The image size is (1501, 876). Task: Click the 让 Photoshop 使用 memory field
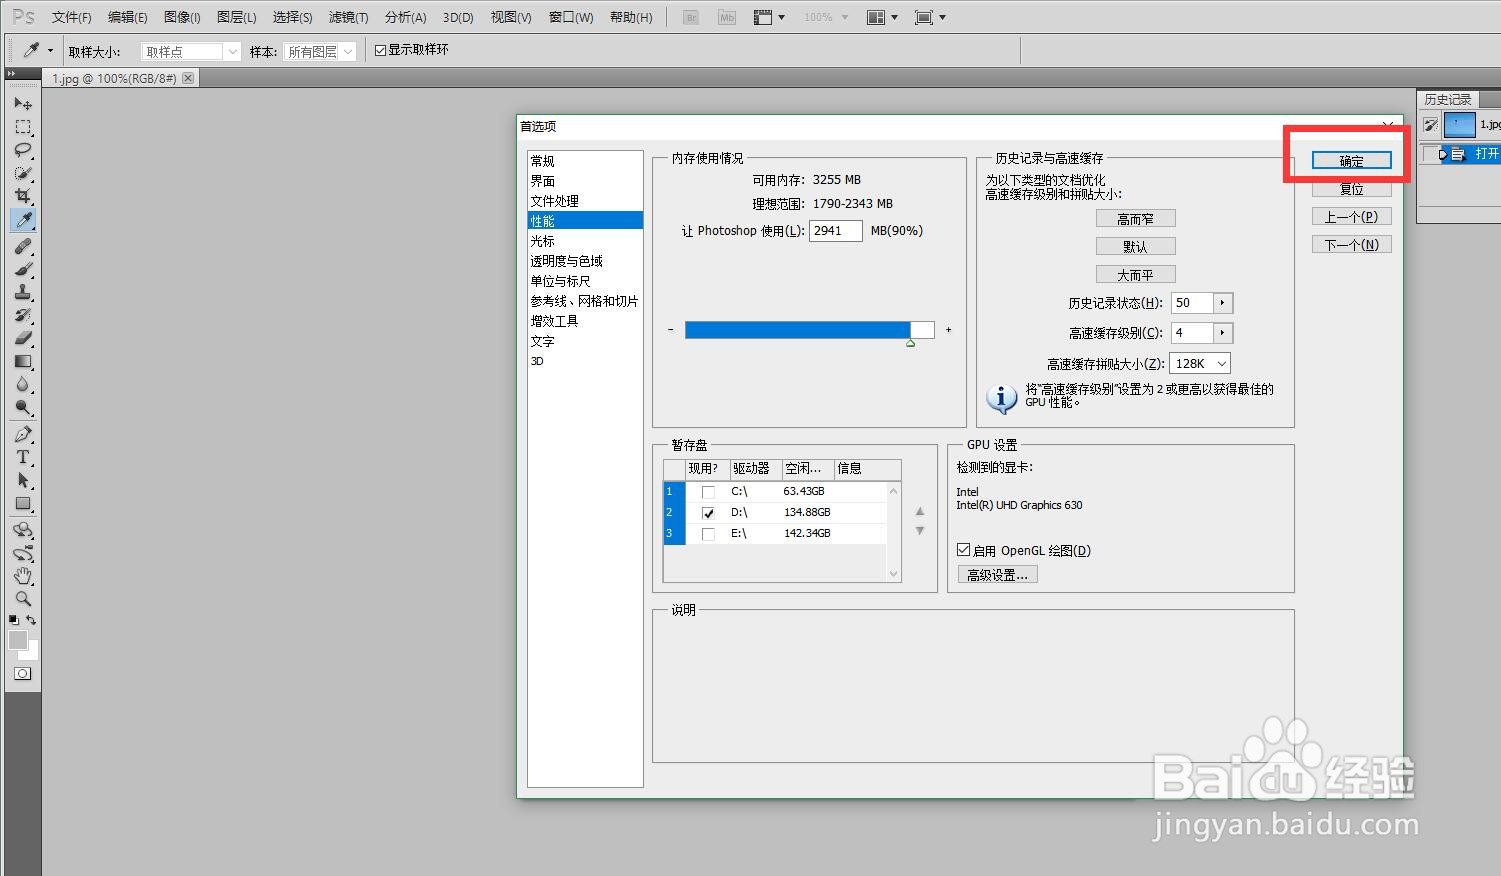click(836, 231)
